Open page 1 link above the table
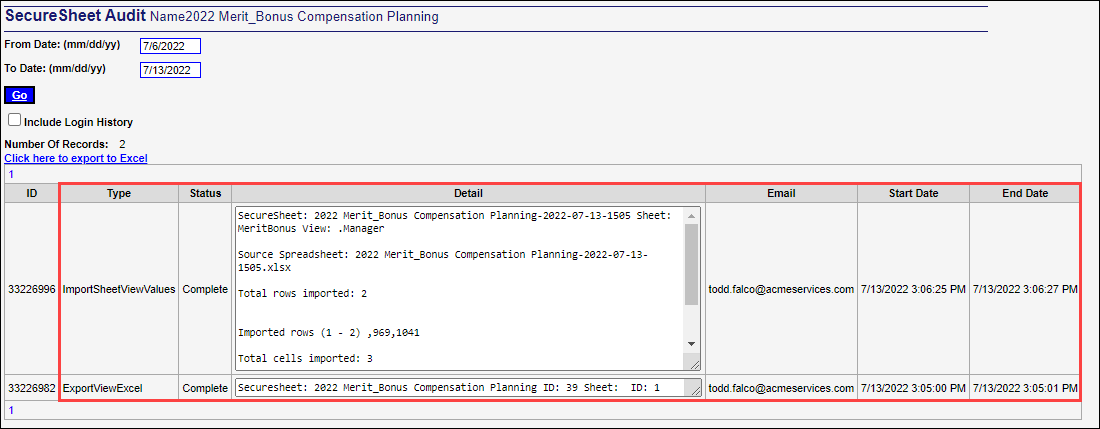This screenshot has height=429, width=1100. coord(11,174)
